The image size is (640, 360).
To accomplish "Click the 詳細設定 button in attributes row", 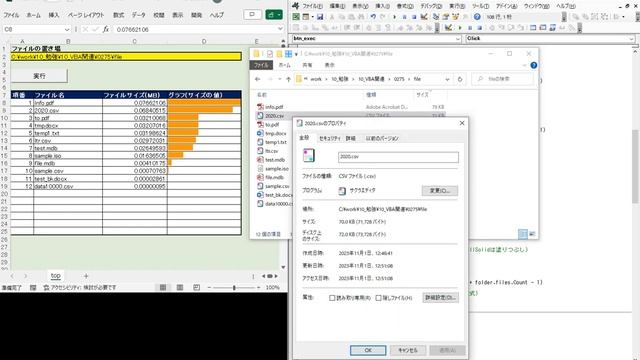I will [x=440, y=298].
